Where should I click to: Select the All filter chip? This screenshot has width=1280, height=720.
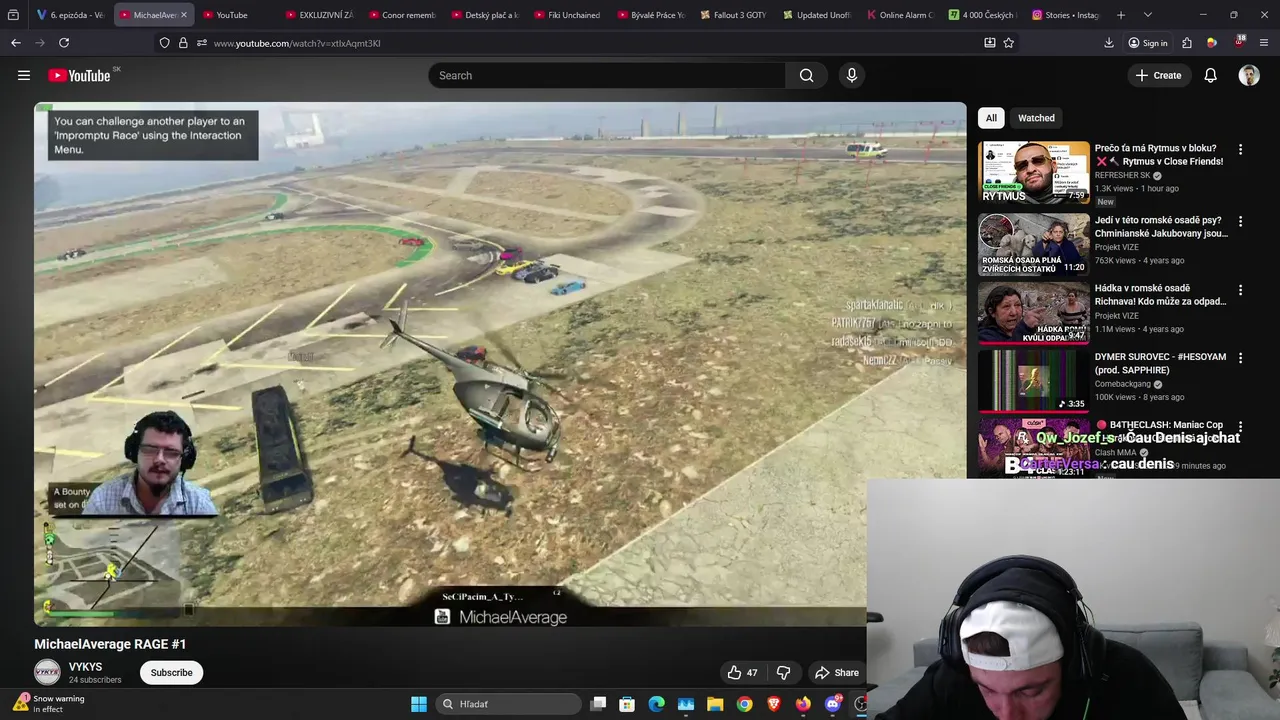[x=991, y=118]
